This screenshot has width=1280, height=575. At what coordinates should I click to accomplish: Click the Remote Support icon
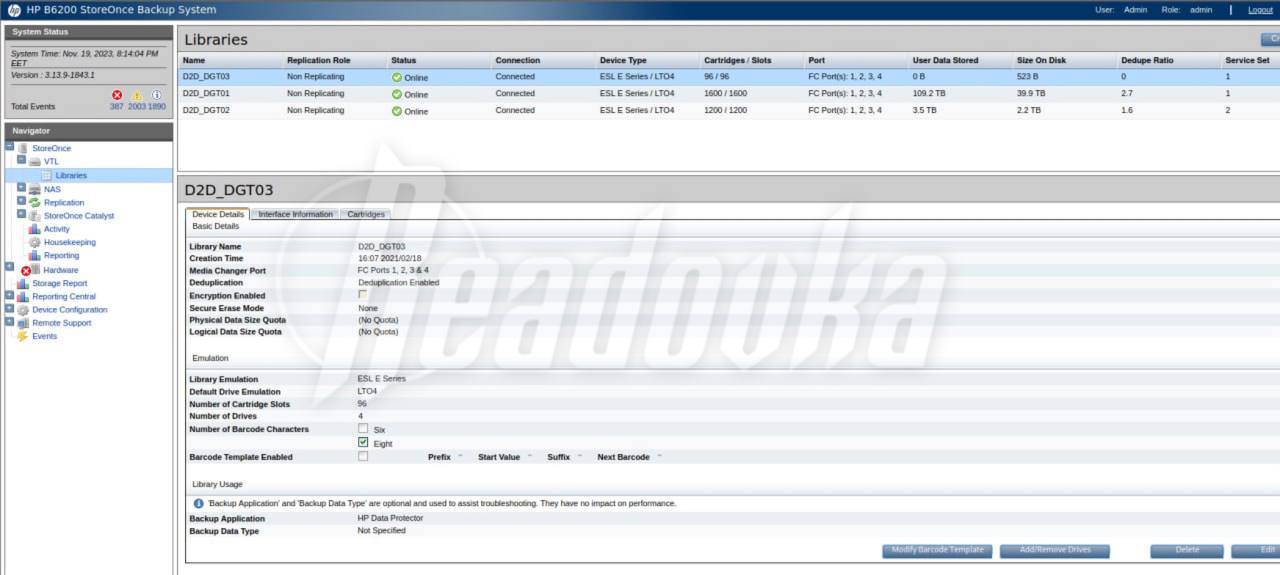coord(23,323)
